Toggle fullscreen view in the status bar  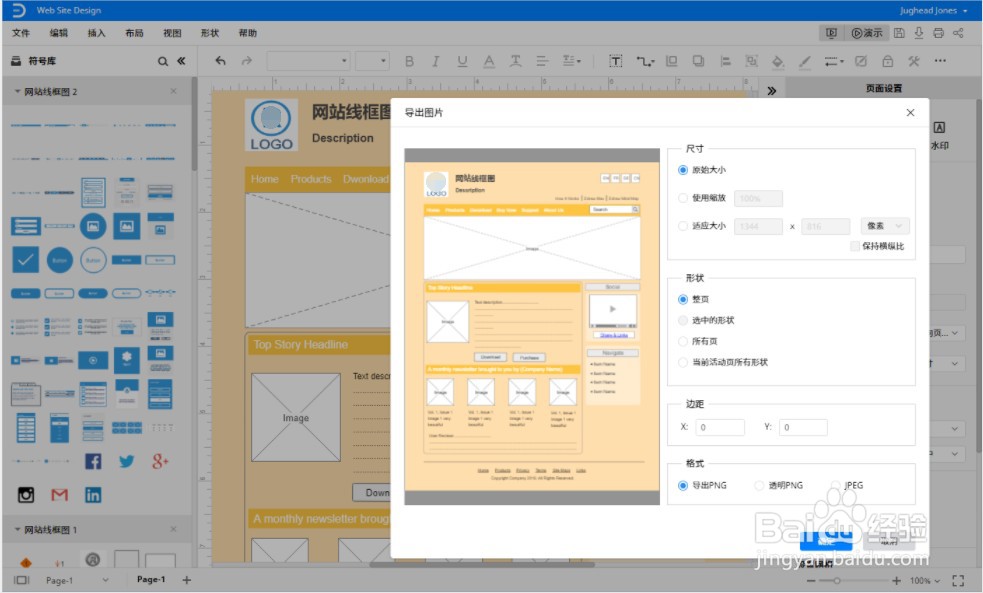pyautogui.click(x=958, y=580)
